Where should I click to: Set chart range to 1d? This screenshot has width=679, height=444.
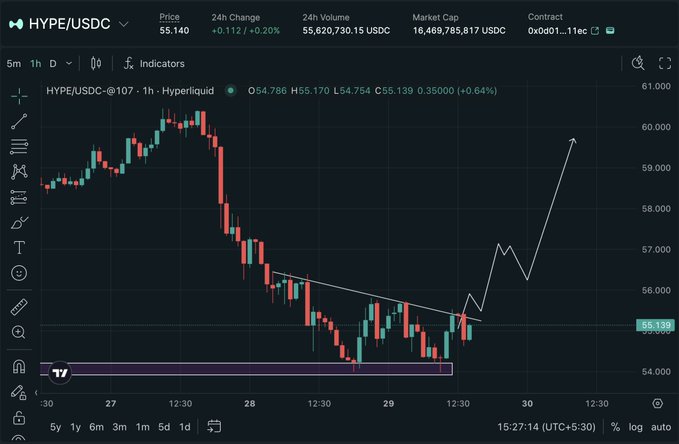click(185, 427)
